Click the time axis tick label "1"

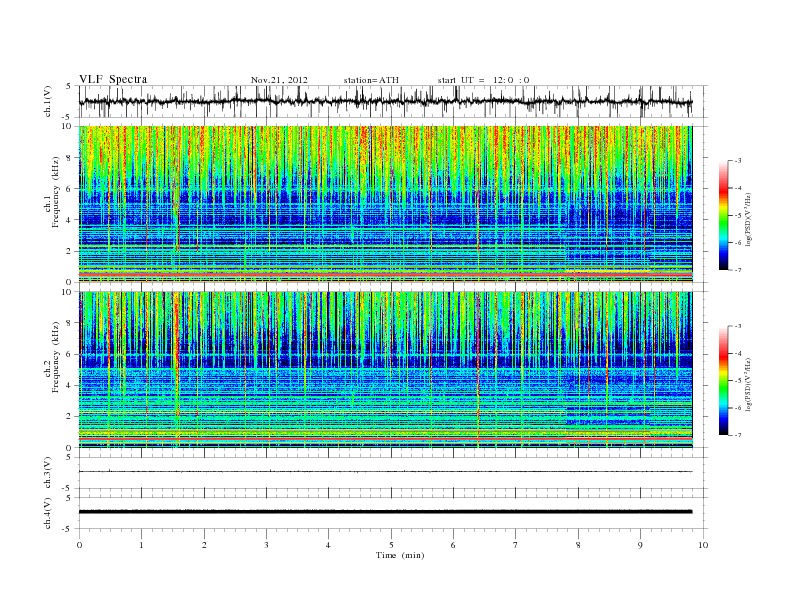click(x=141, y=545)
